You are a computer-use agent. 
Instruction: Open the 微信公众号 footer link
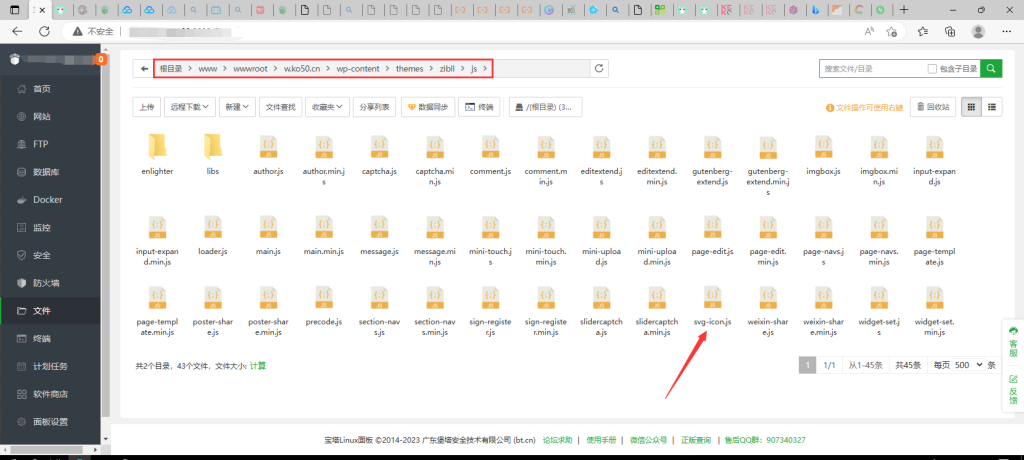coord(648,440)
